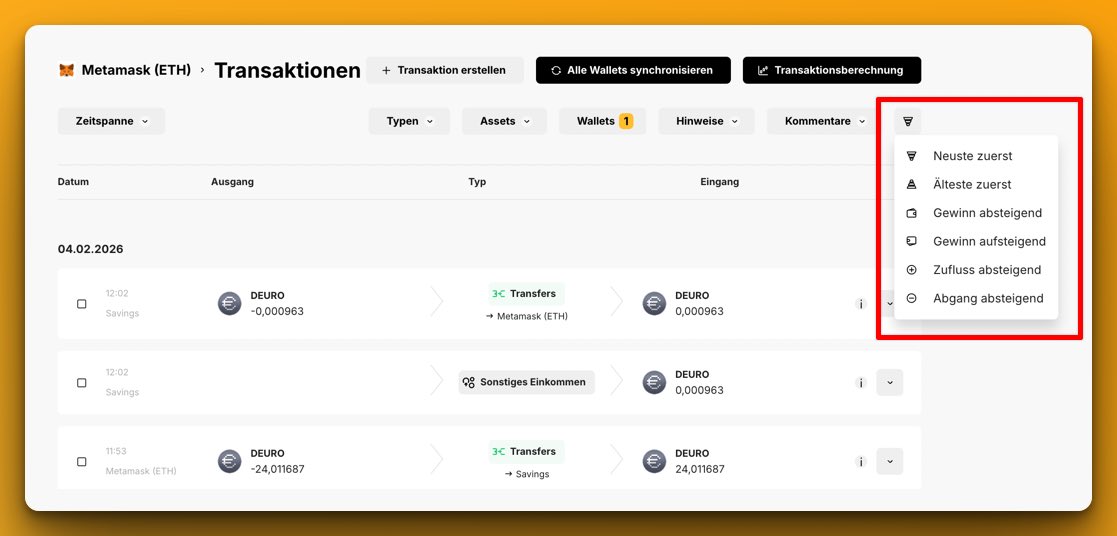Viewport: 1117px width, 536px height.
Task: Tick checkbox of 11:53 Metamask (ETH) row
Action: tap(82, 462)
